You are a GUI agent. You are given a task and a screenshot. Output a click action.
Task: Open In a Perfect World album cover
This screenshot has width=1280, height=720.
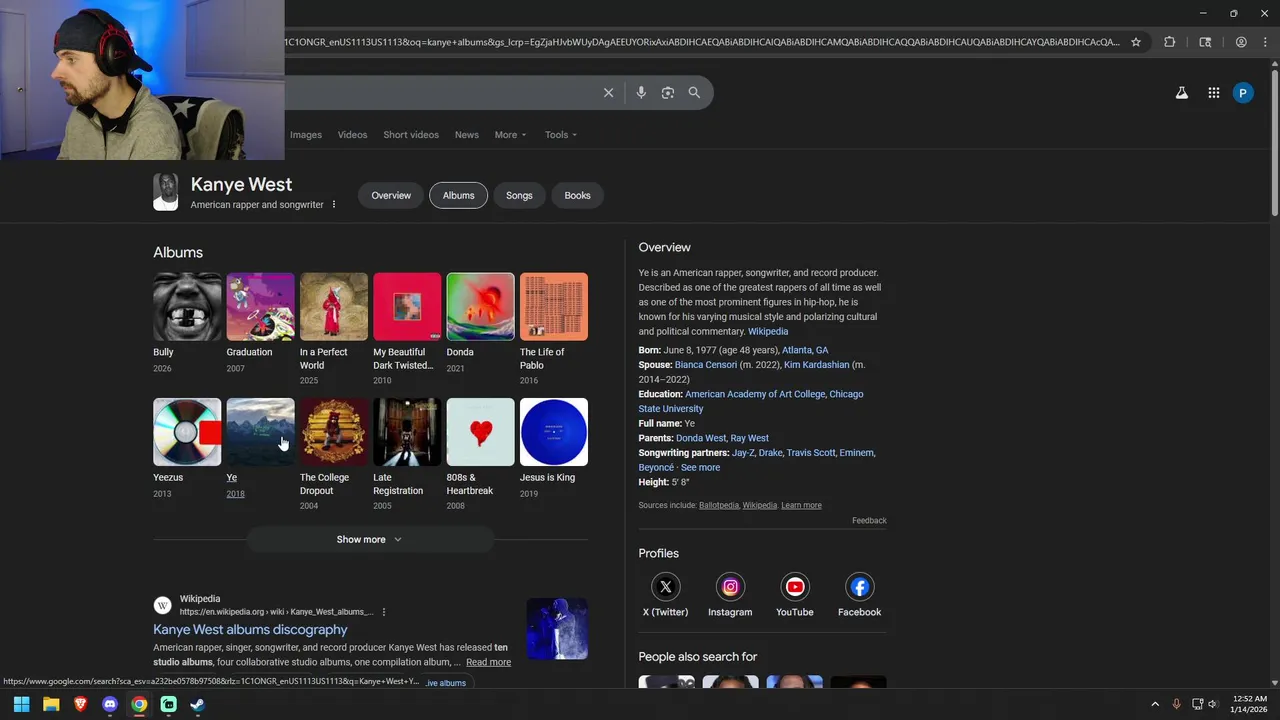point(334,307)
